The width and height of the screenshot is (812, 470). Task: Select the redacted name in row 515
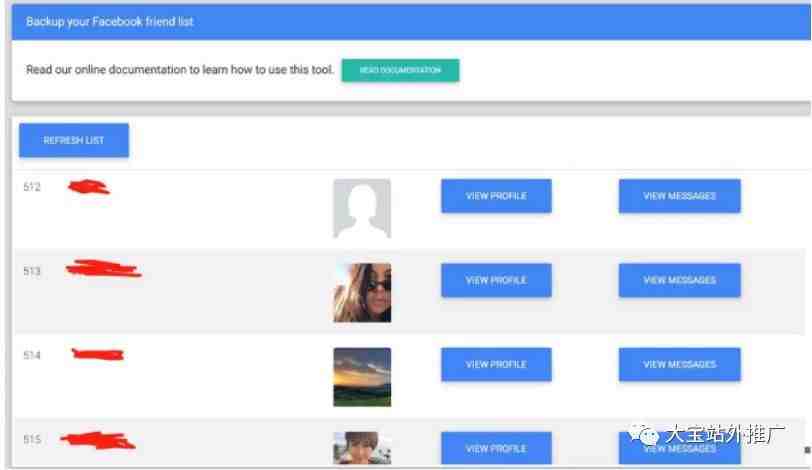click(x=98, y=440)
